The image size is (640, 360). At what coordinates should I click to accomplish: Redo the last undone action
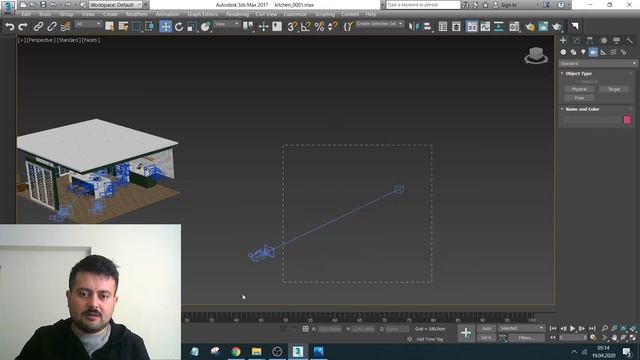pos(23,27)
